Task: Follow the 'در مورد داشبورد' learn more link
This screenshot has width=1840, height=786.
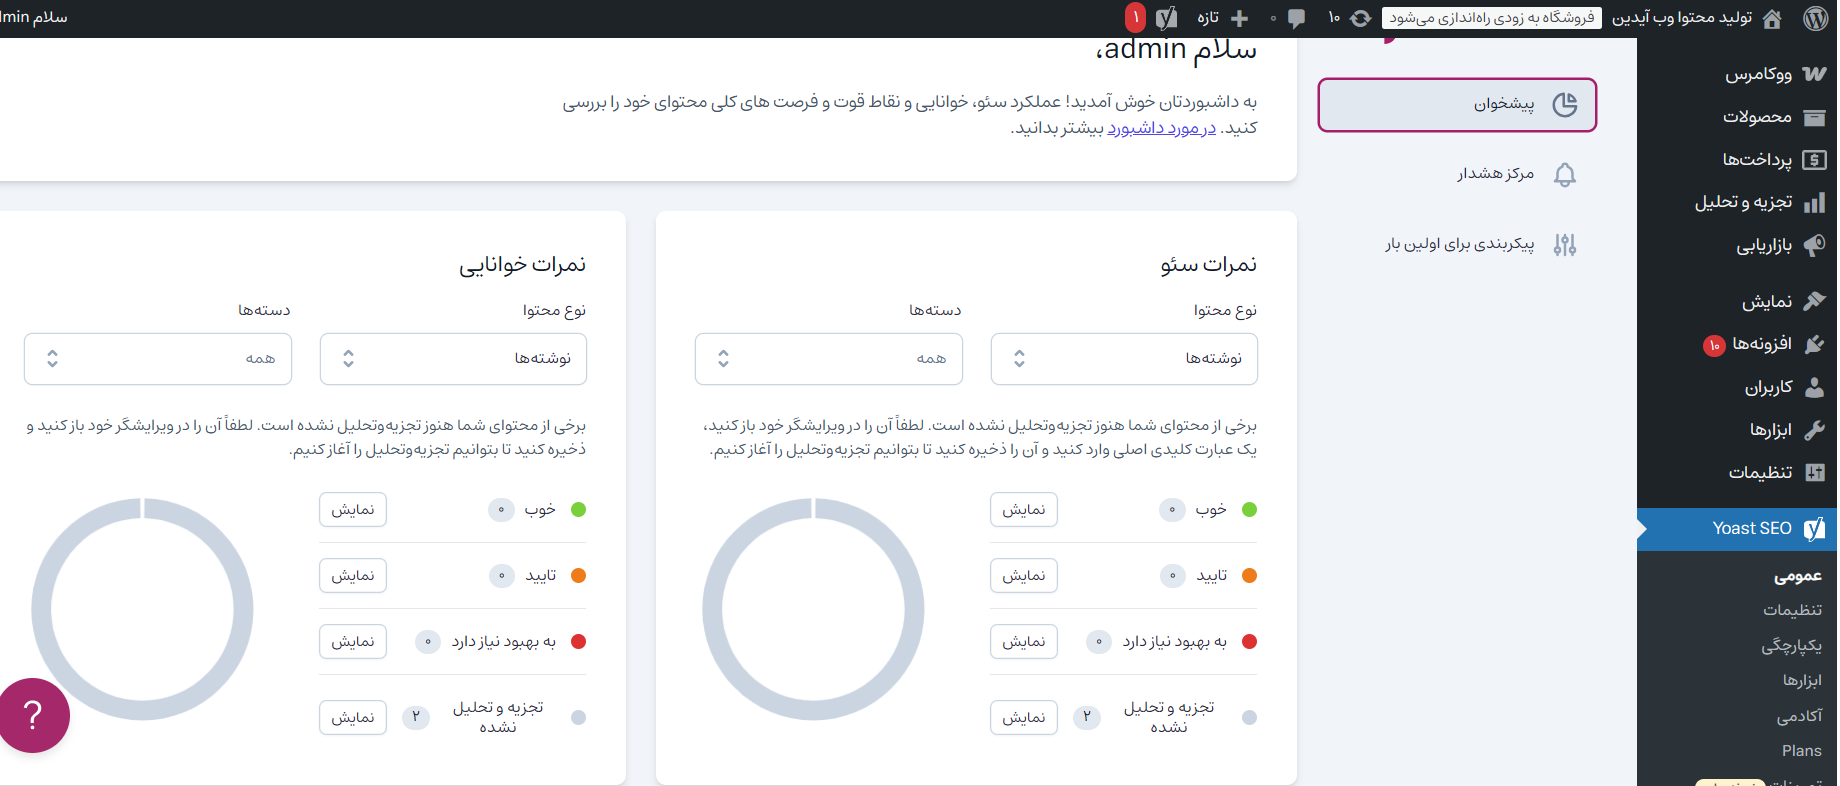Action: point(1162,128)
